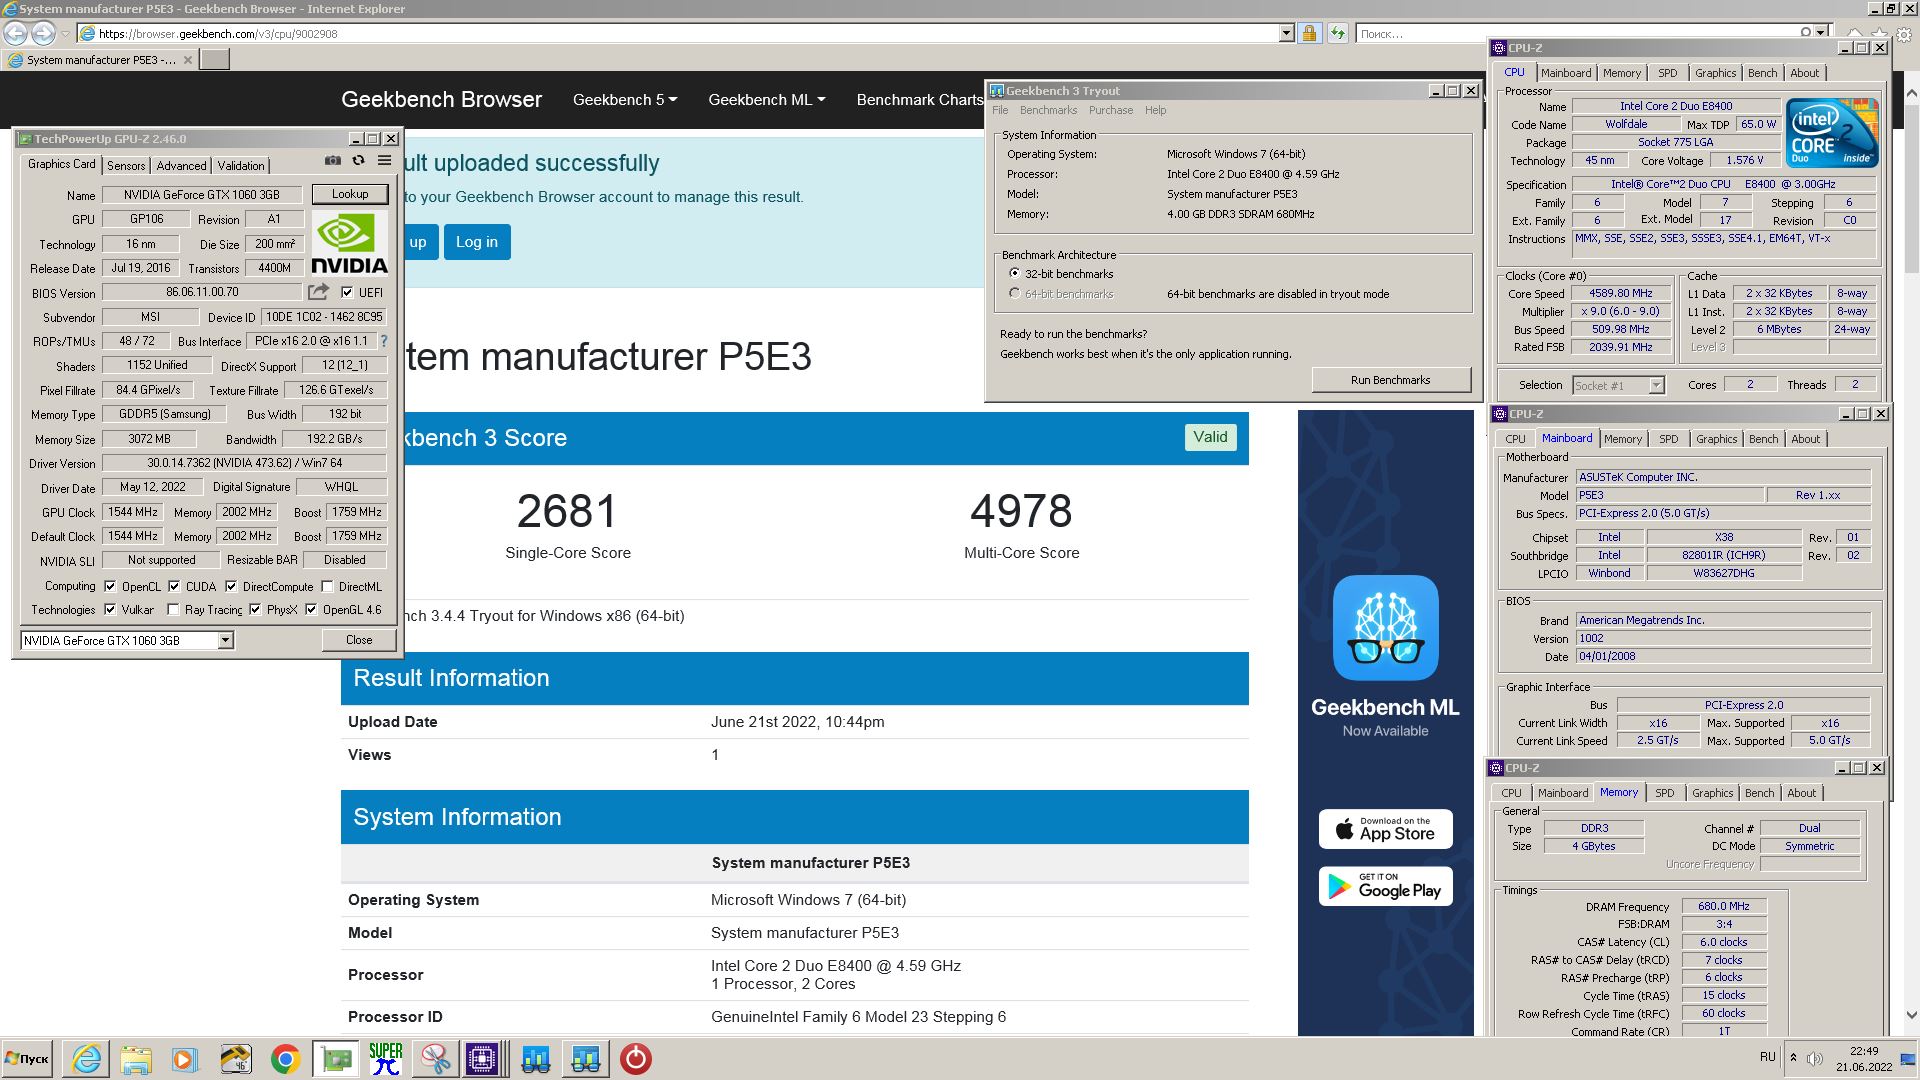Screen dimensions: 1920x1080
Task: Click the Close button in GPU-Z
Action: pos(359,640)
